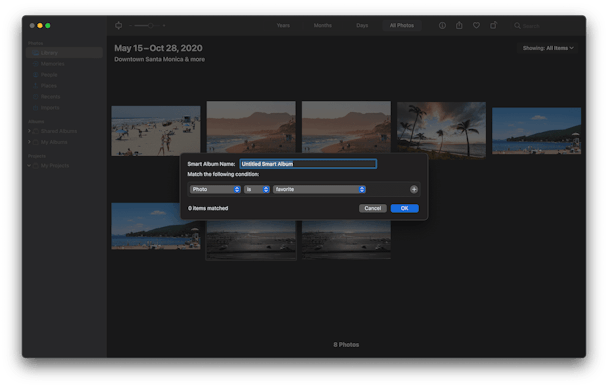
Task: Collapse My Projects in the sidebar
Action: [29, 166]
